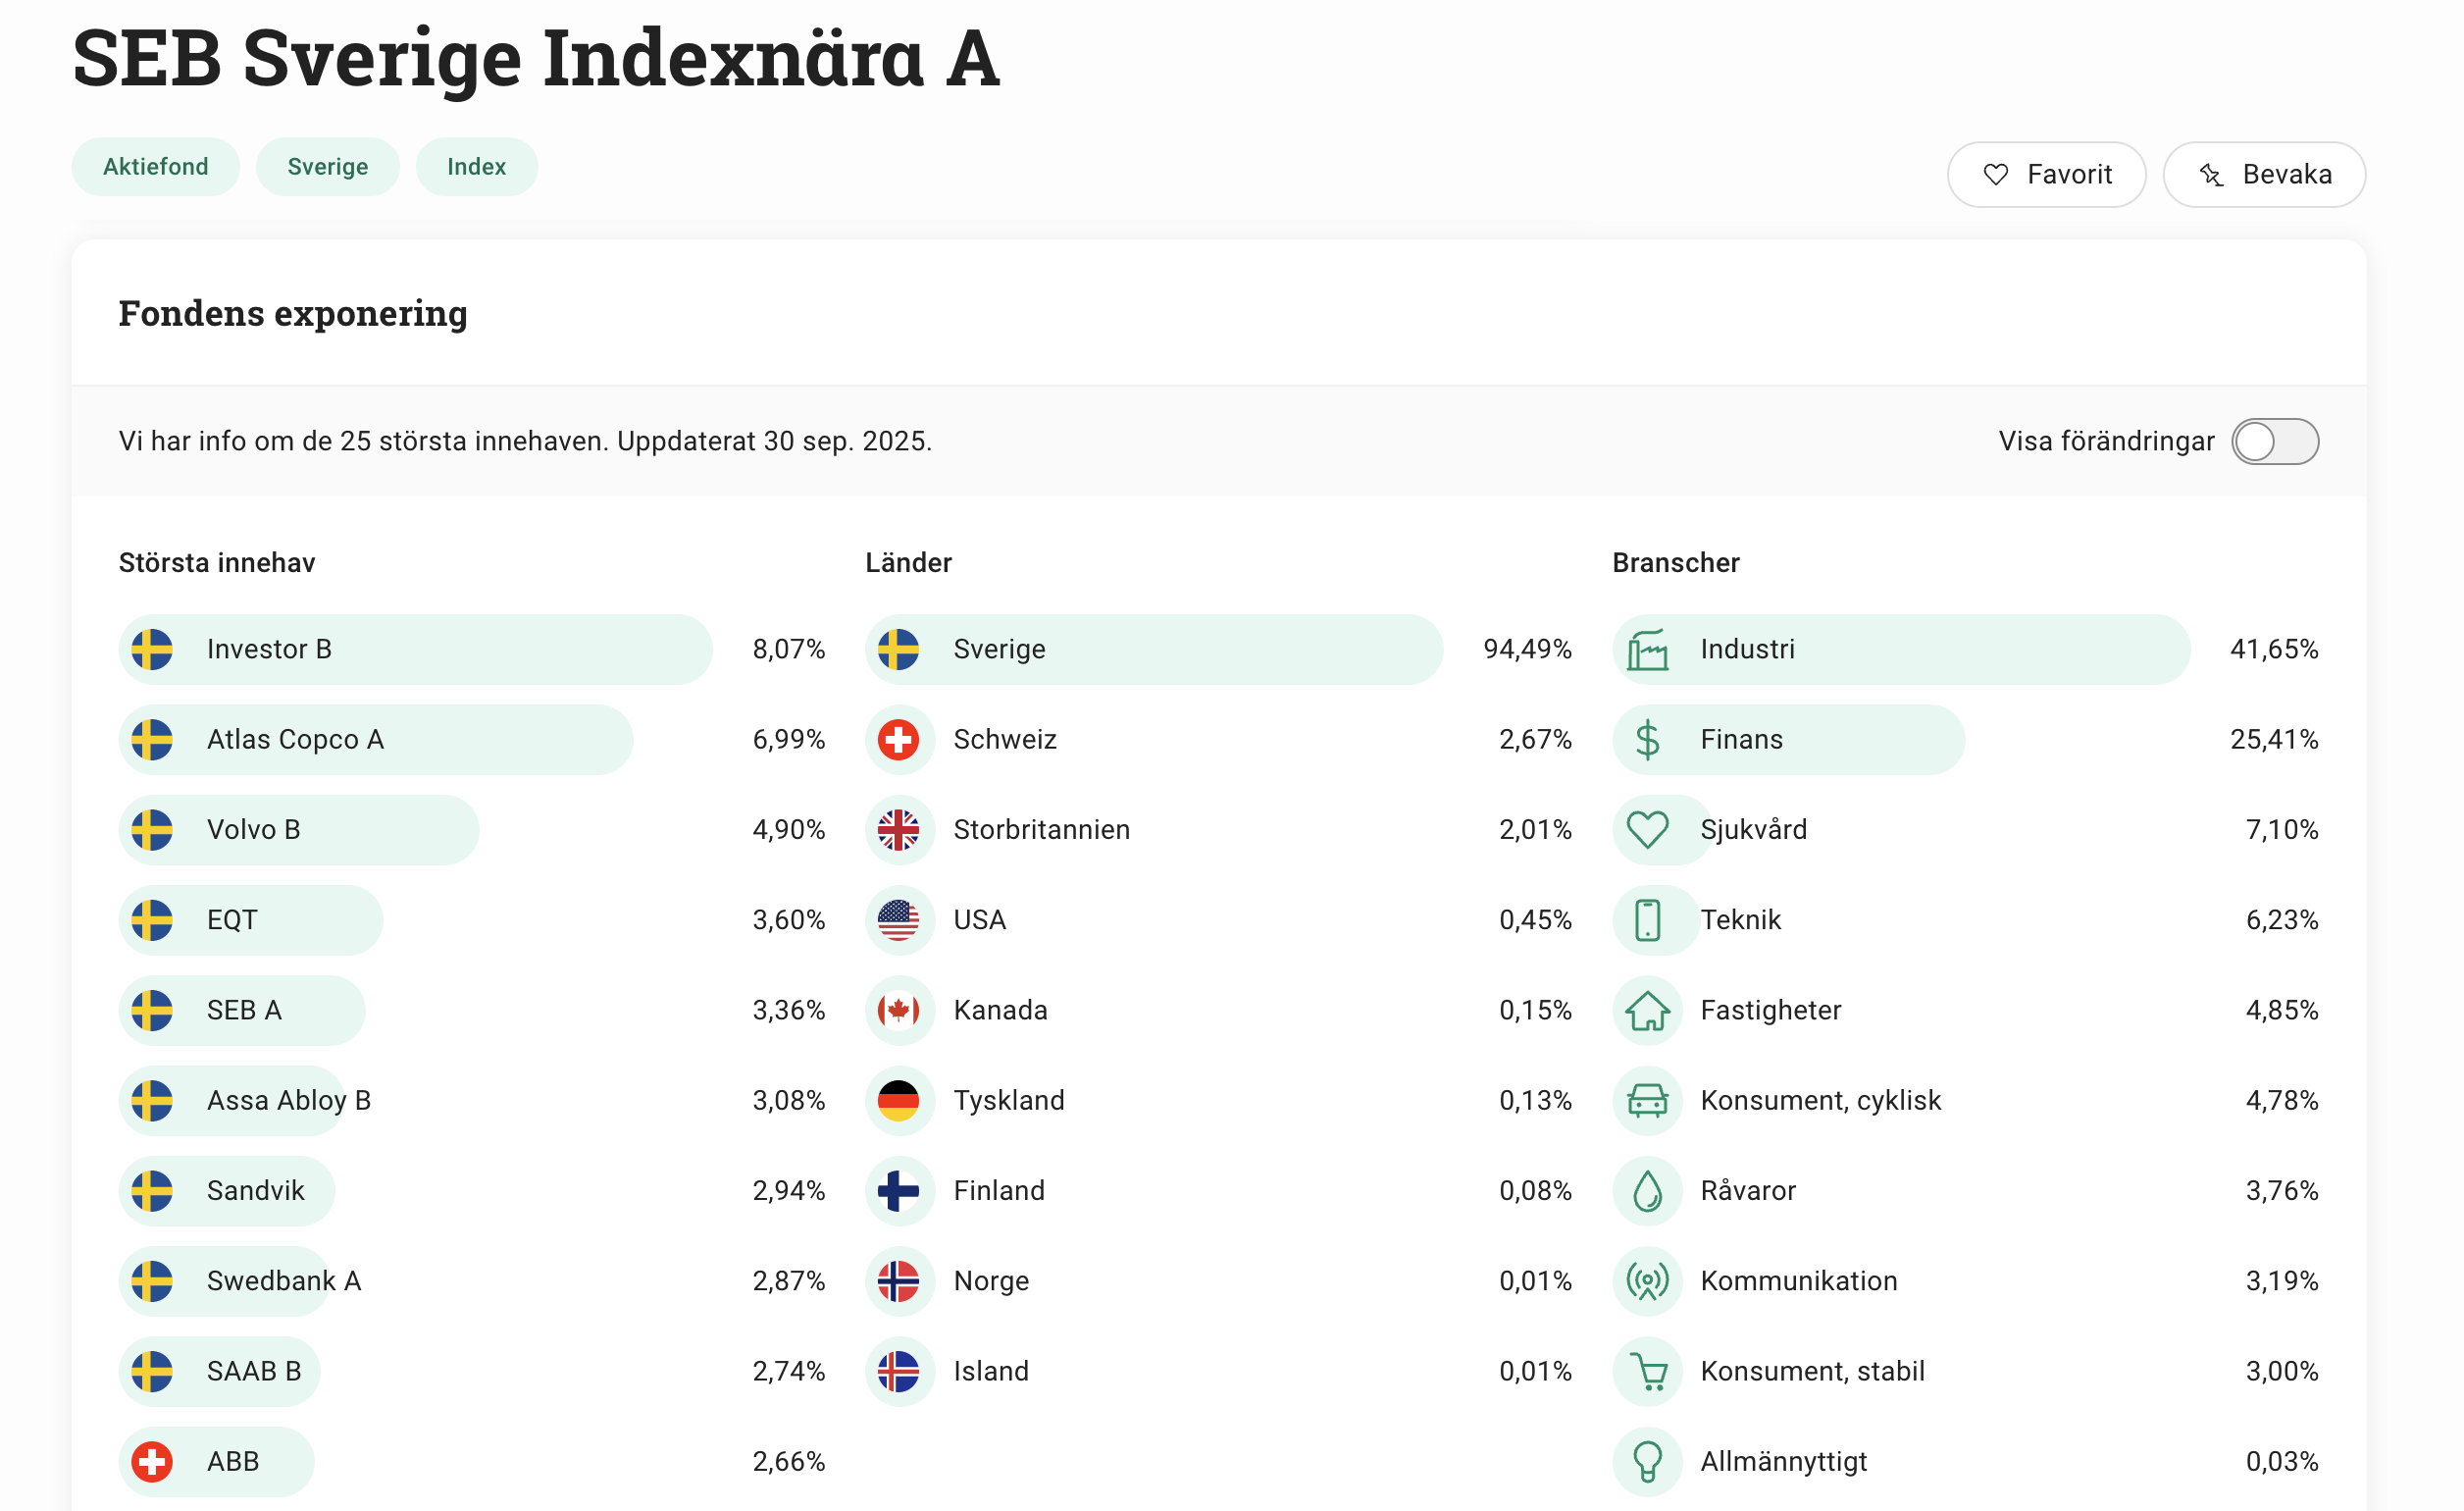Viewport: 2464px width, 1511px height.
Task: Click the Kommunikation antenna icon
Action: click(1647, 1281)
